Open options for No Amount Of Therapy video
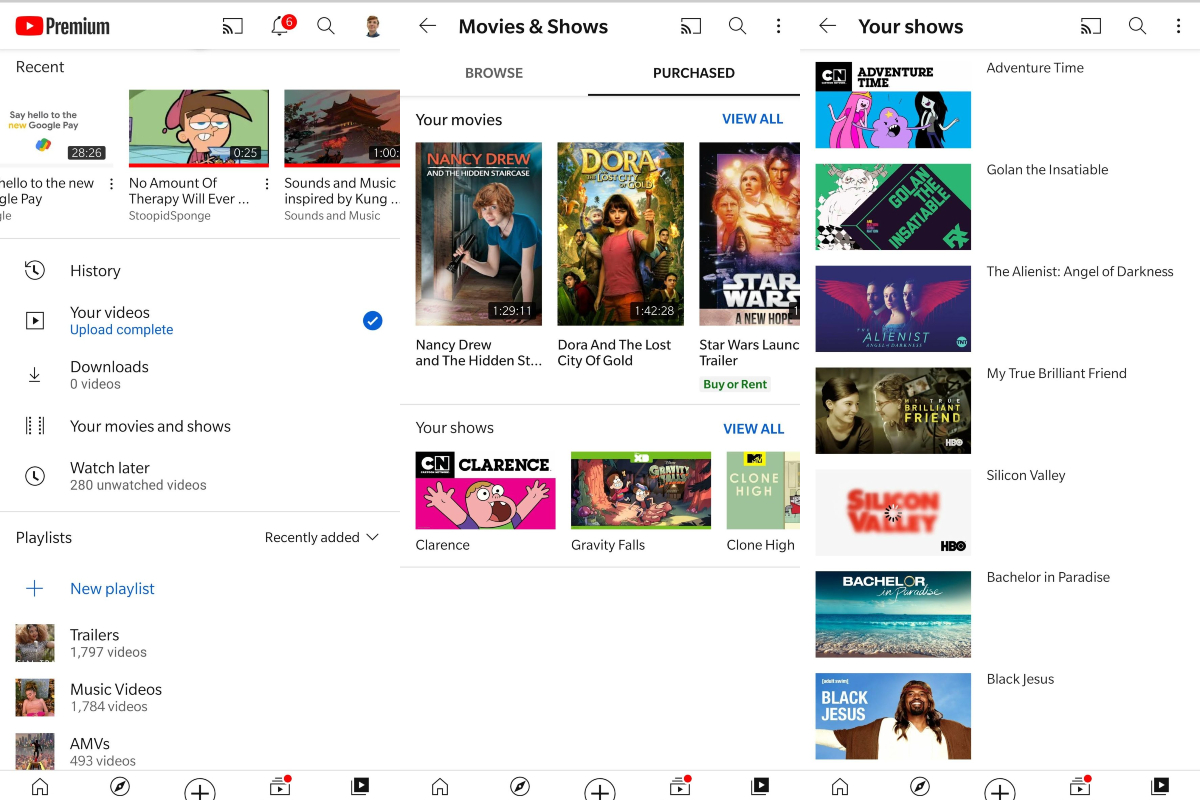 pyautogui.click(x=267, y=184)
